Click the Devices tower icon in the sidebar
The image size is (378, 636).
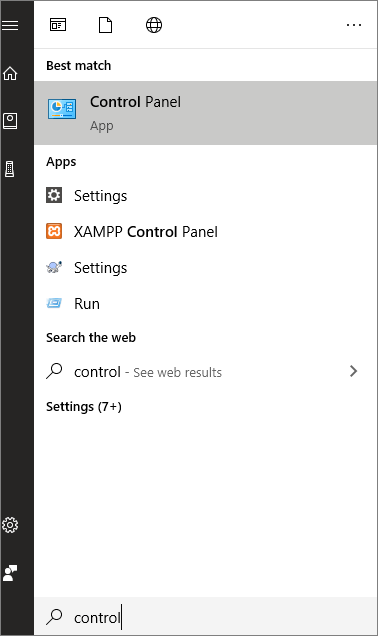[x=10, y=169]
